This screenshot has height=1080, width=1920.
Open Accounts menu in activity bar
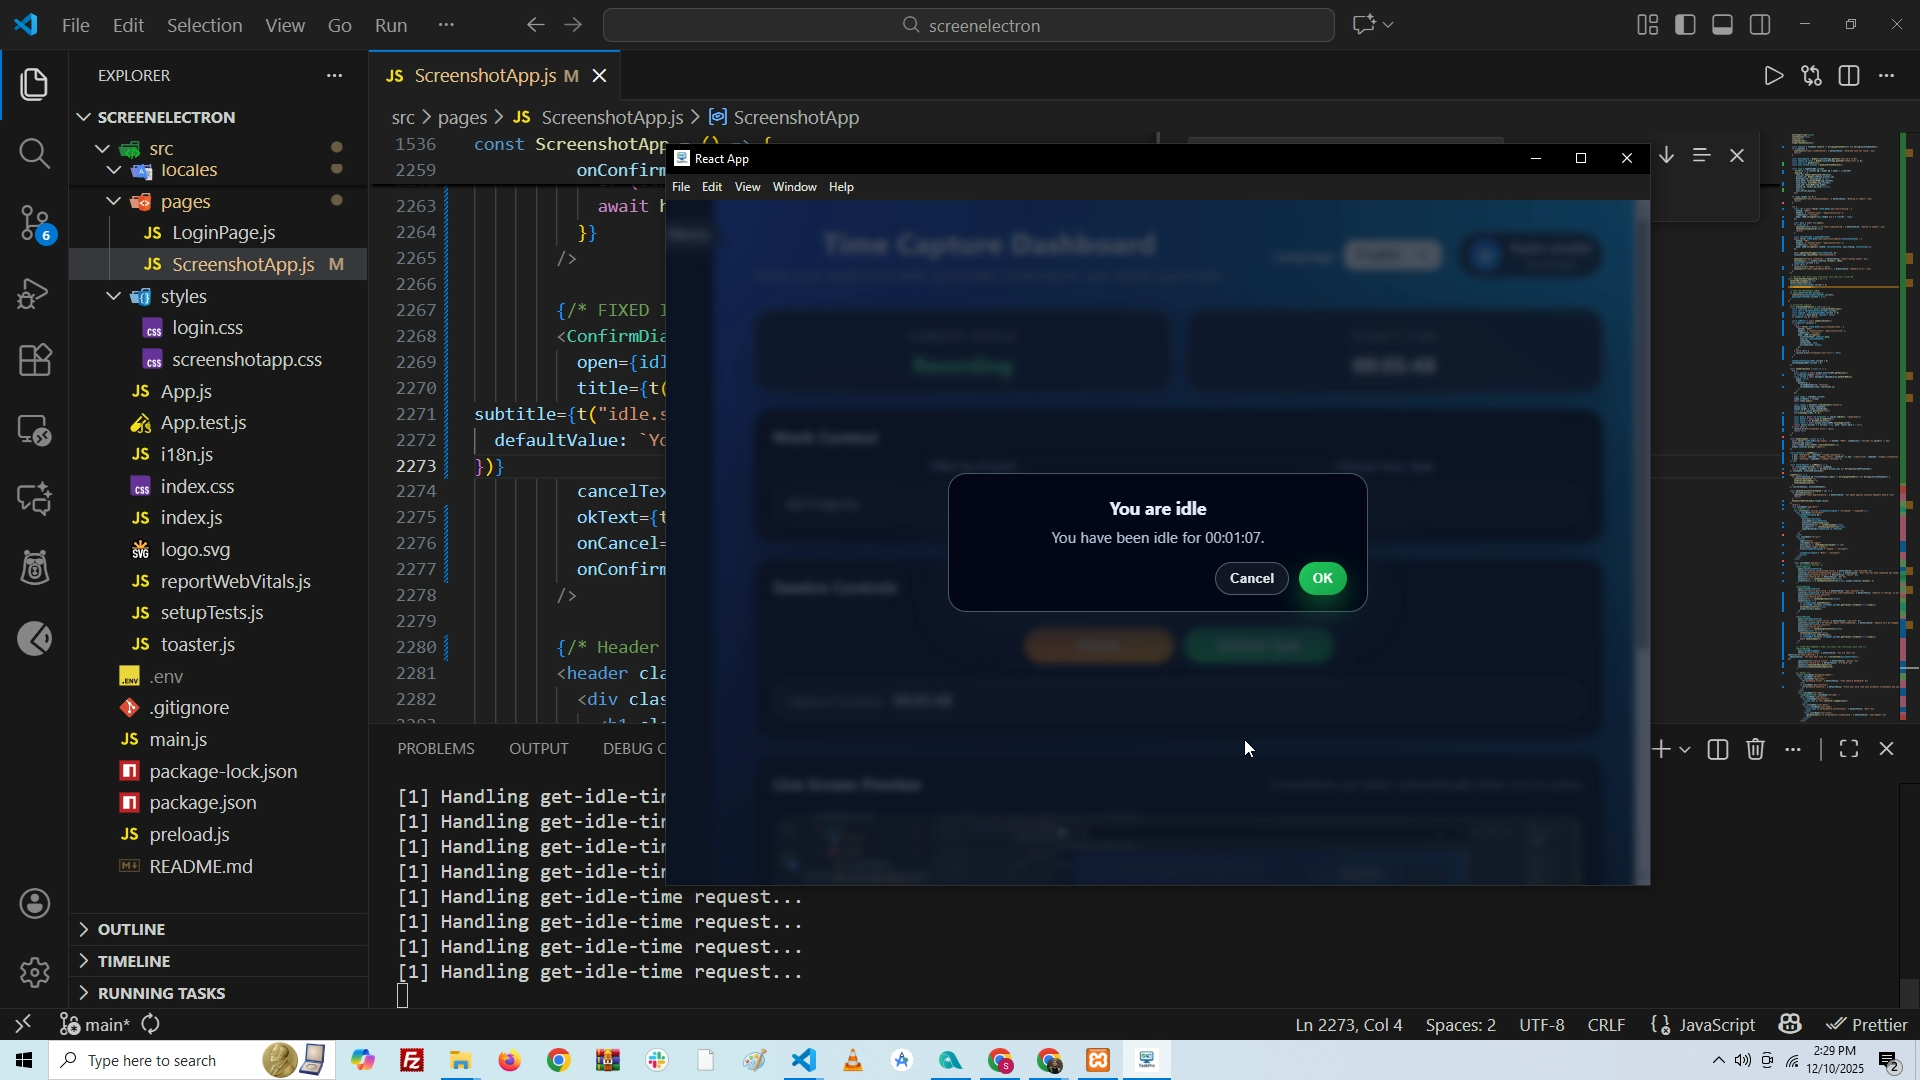click(x=34, y=904)
